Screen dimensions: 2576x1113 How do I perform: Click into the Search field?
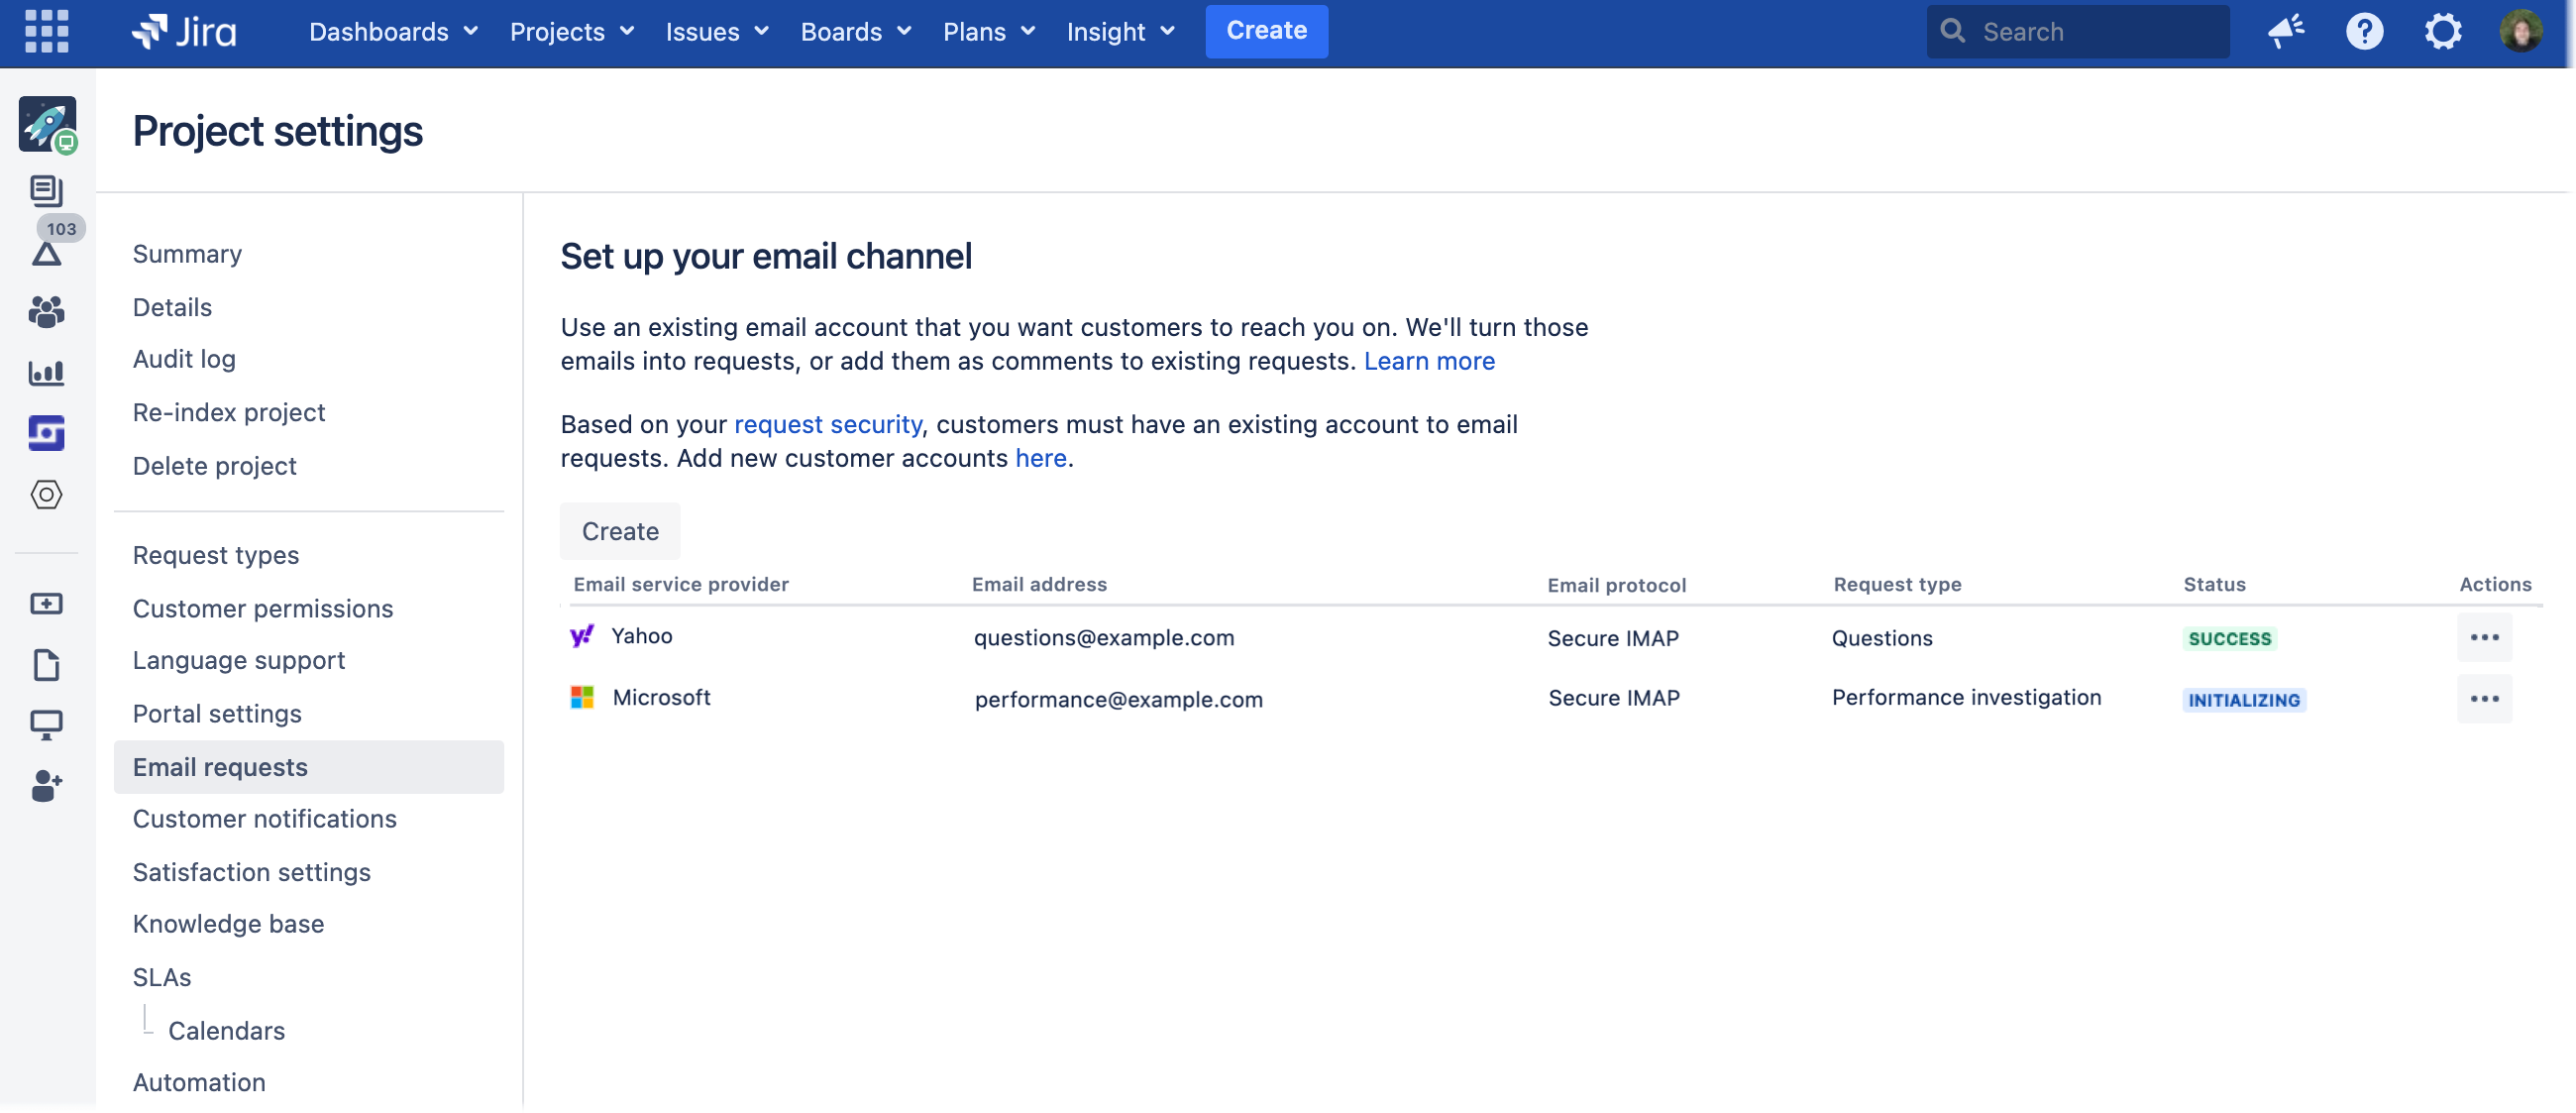click(2077, 31)
